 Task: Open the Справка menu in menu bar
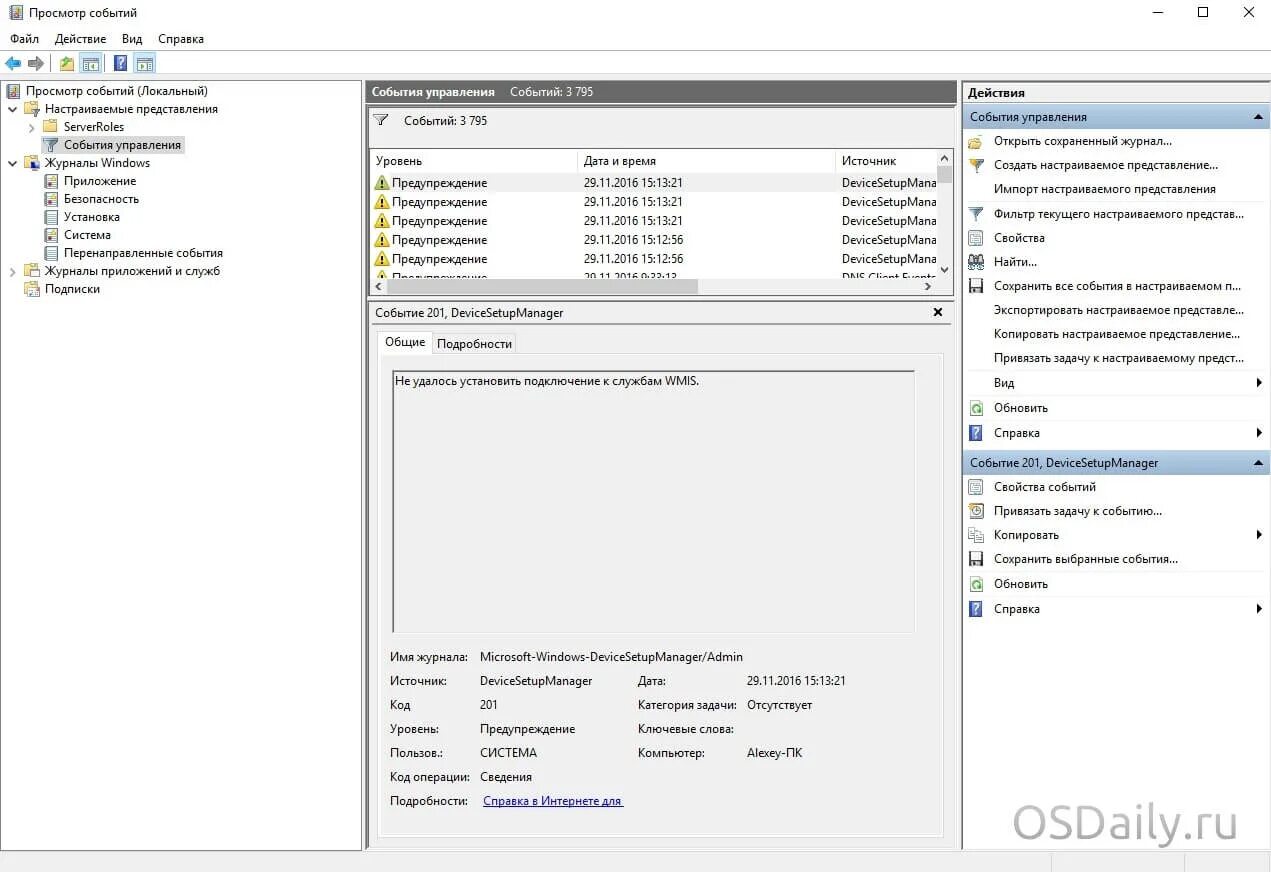click(x=181, y=39)
